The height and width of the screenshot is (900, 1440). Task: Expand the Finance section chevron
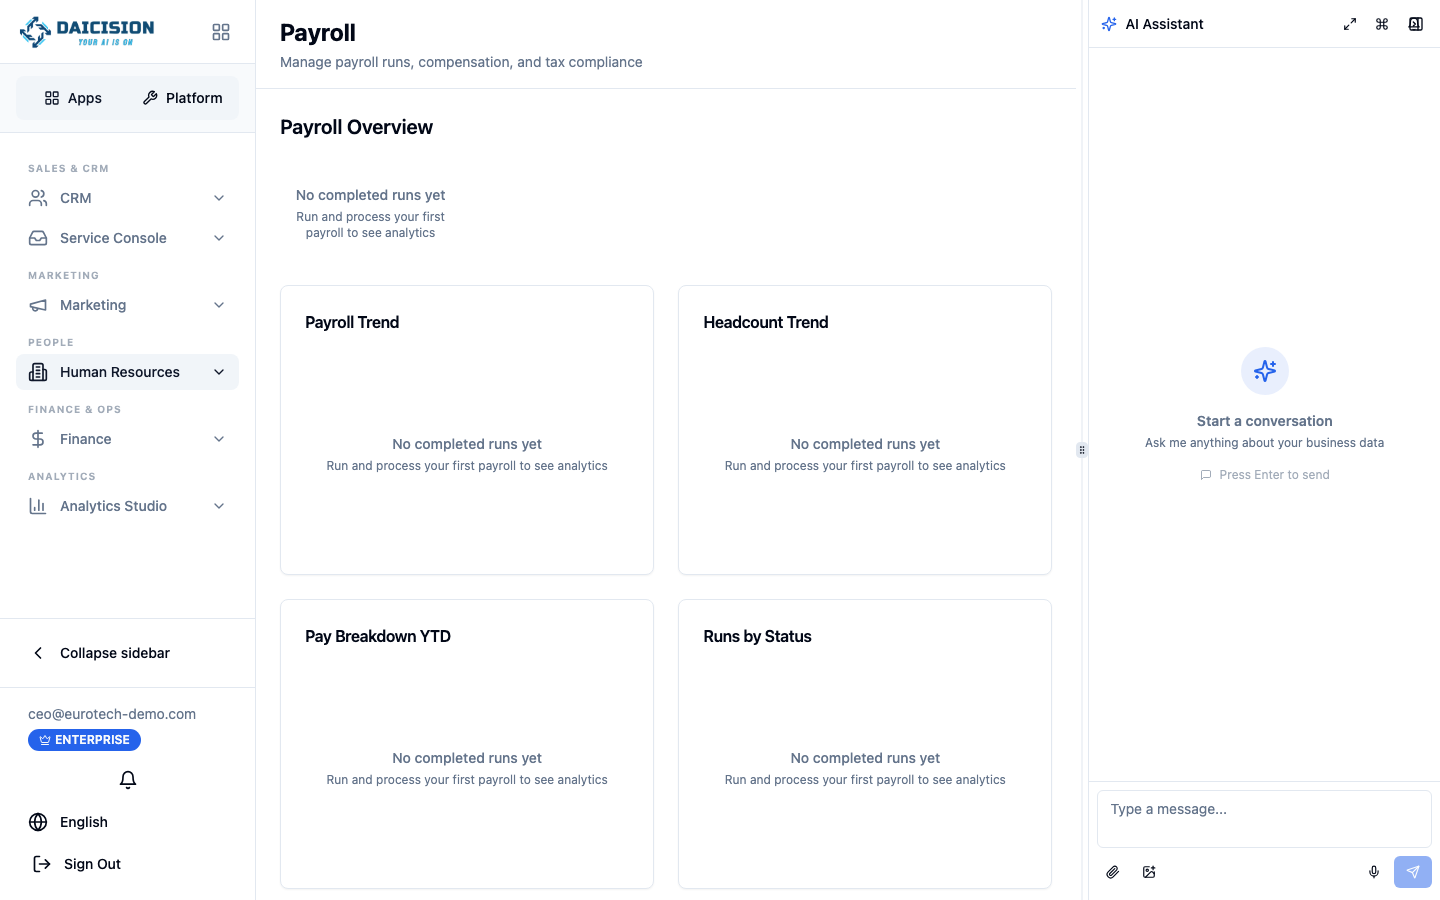[x=219, y=439]
